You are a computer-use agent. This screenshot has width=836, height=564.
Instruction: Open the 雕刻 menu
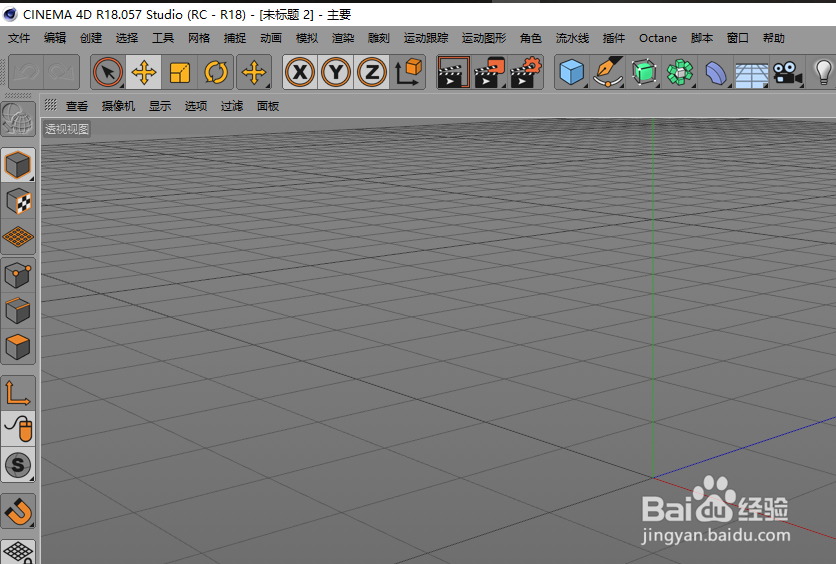[379, 38]
